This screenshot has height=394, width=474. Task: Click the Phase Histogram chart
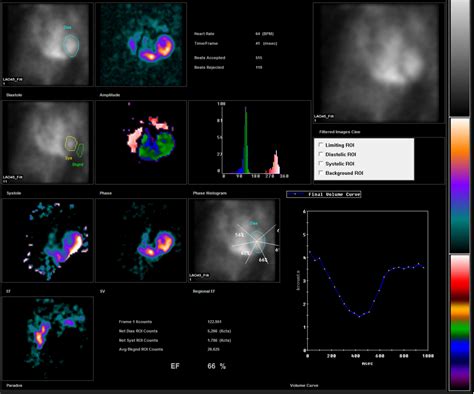tap(250, 142)
